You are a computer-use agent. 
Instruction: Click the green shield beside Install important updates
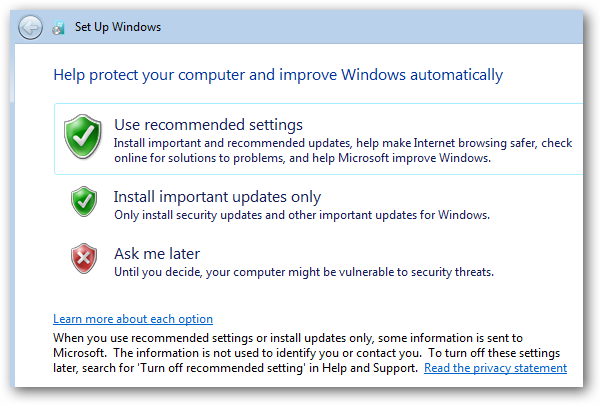tap(84, 202)
